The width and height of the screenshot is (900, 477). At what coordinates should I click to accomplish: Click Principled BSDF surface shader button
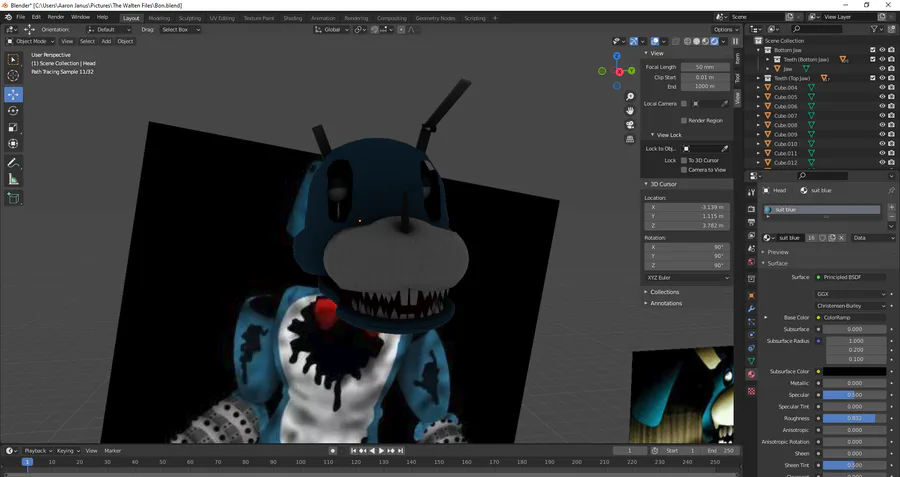(851, 277)
